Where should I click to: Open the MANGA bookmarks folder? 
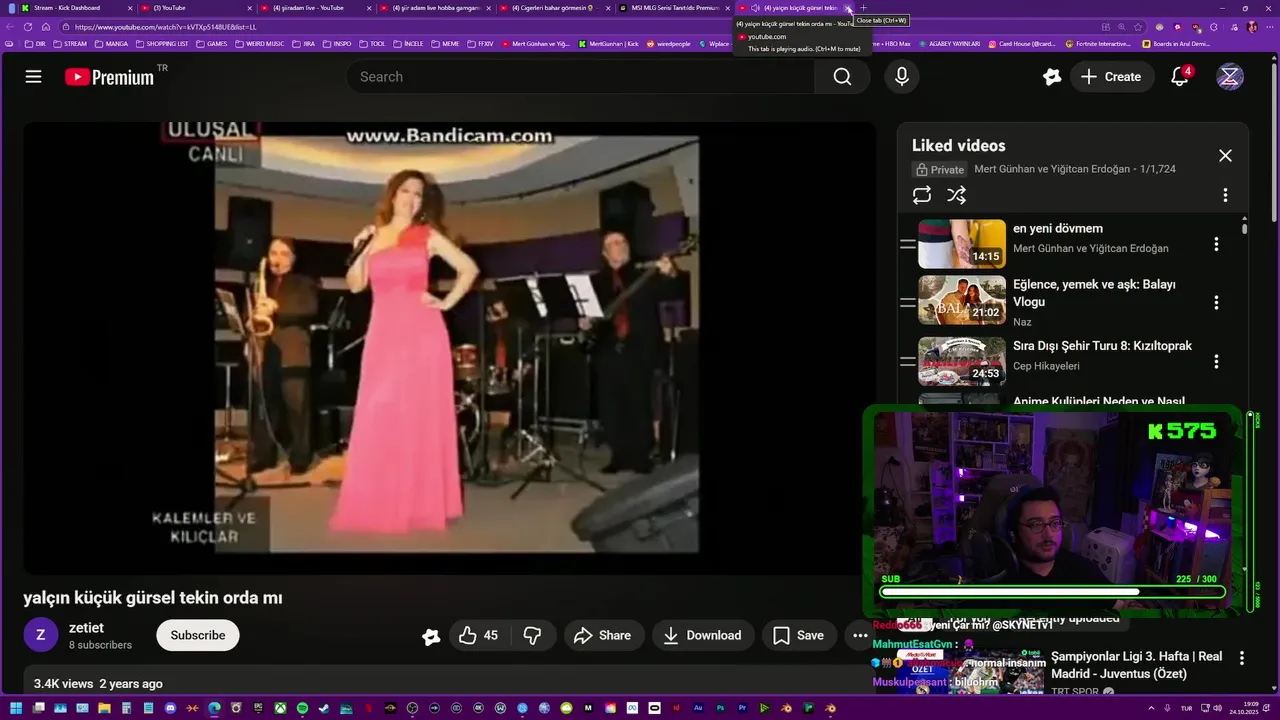(x=111, y=44)
